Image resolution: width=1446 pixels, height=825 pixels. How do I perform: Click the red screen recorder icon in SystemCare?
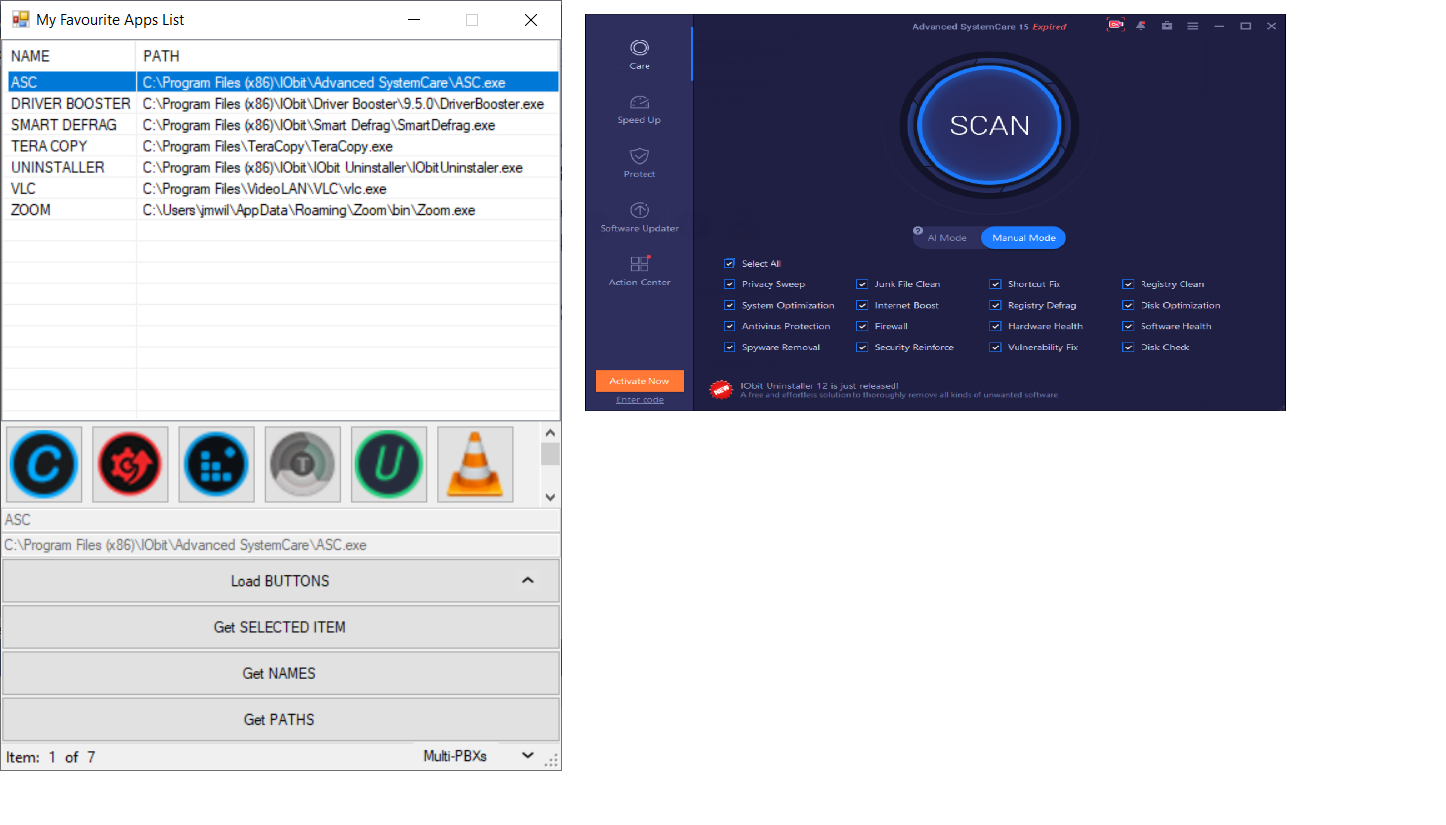[1115, 26]
